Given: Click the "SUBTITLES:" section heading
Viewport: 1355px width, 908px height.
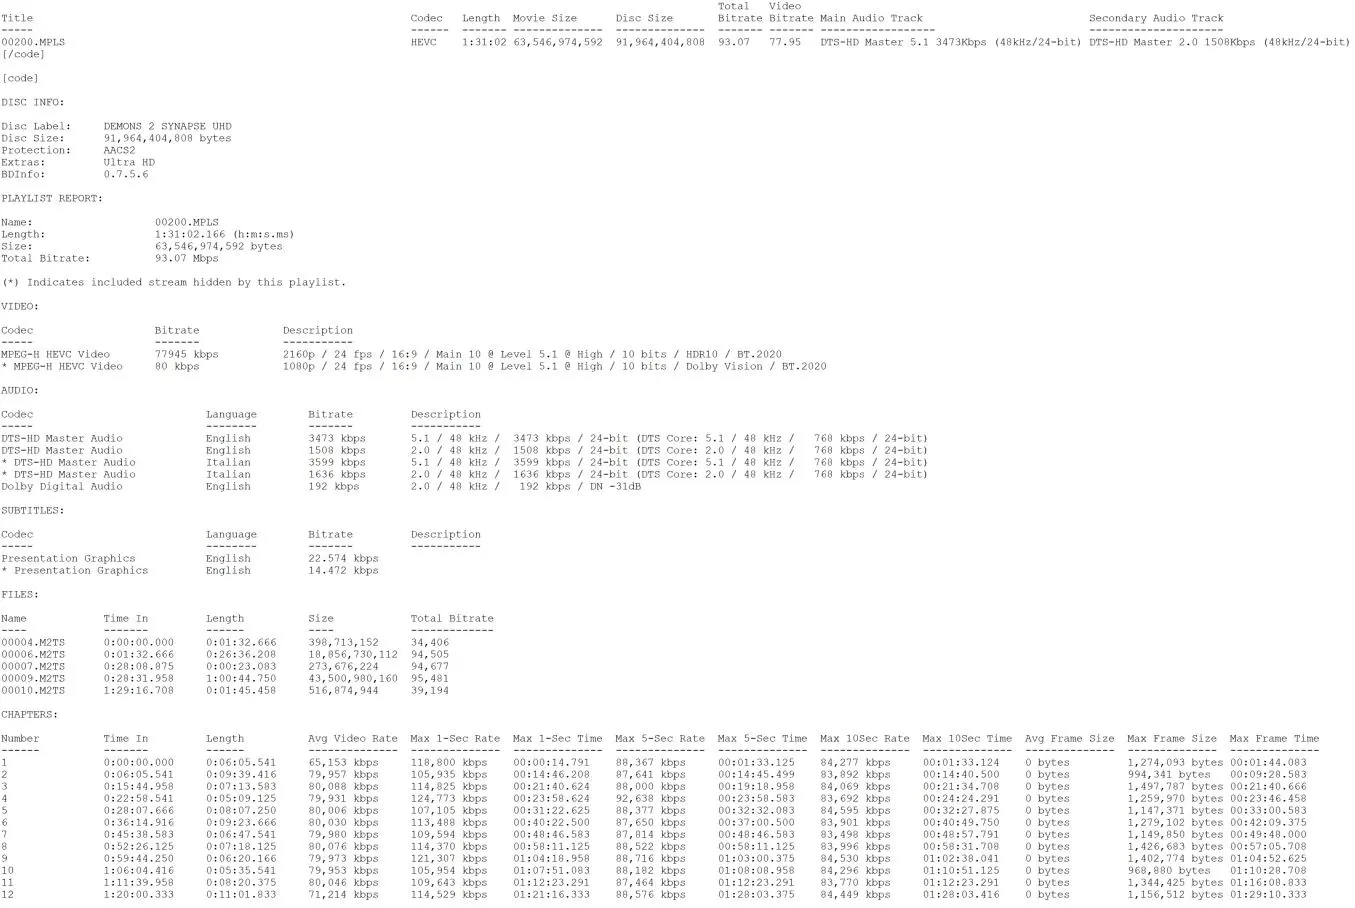Looking at the screenshot, I should [x=33, y=510].
